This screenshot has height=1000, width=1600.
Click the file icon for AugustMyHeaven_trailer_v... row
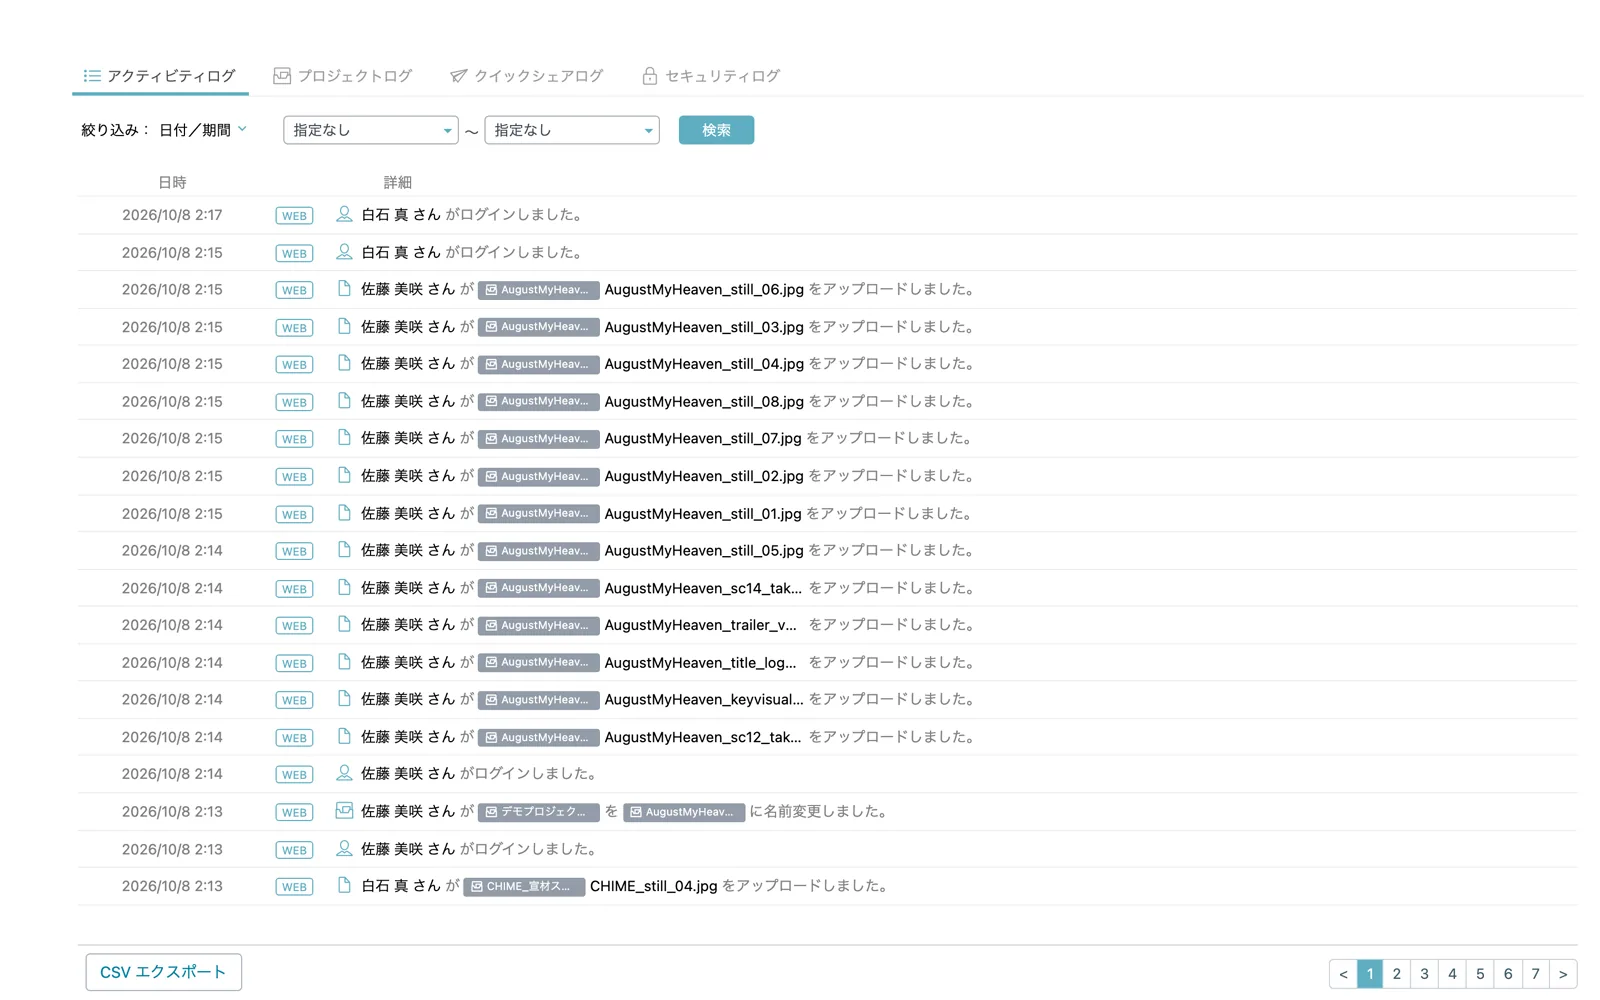point(344,625)
